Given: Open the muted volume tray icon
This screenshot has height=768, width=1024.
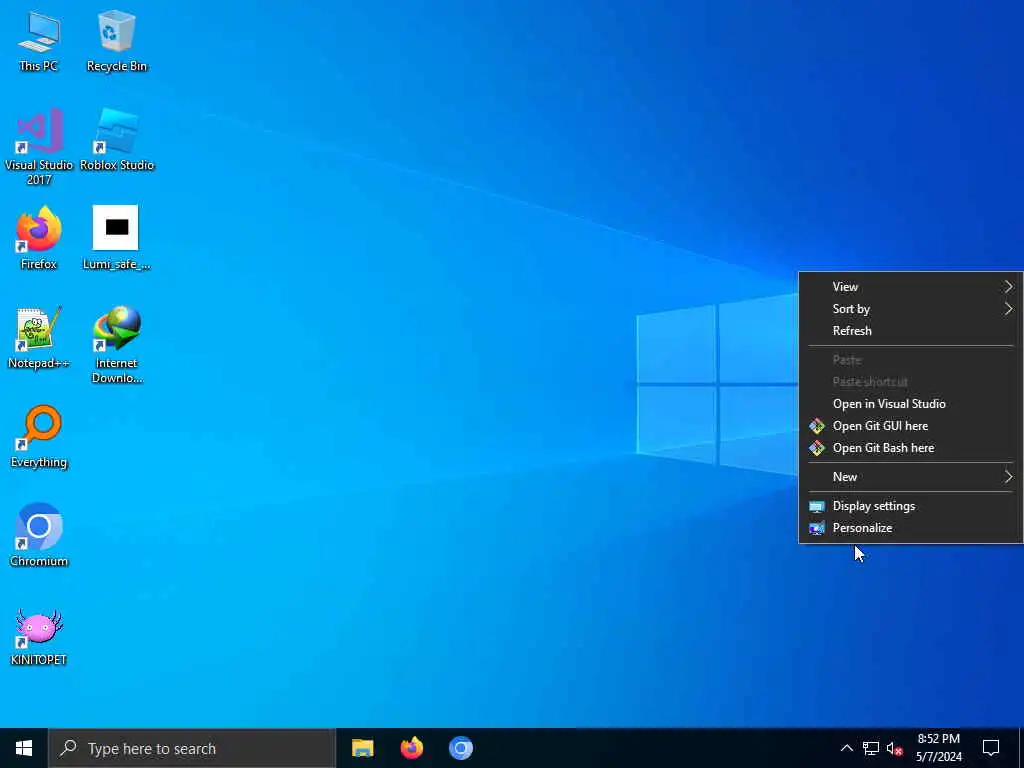Looking at the screenshot, I should pos(895,748).
